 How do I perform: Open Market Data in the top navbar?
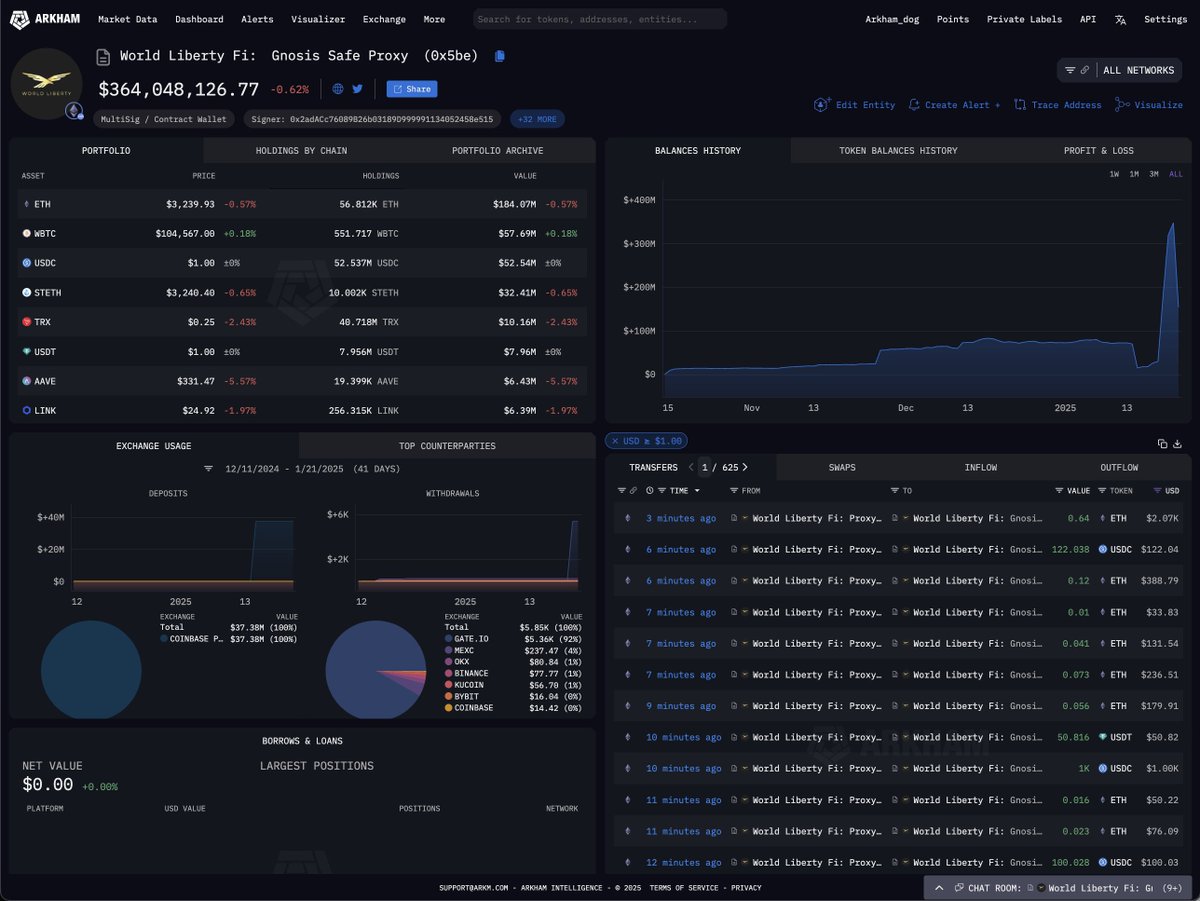click(127, 19)
